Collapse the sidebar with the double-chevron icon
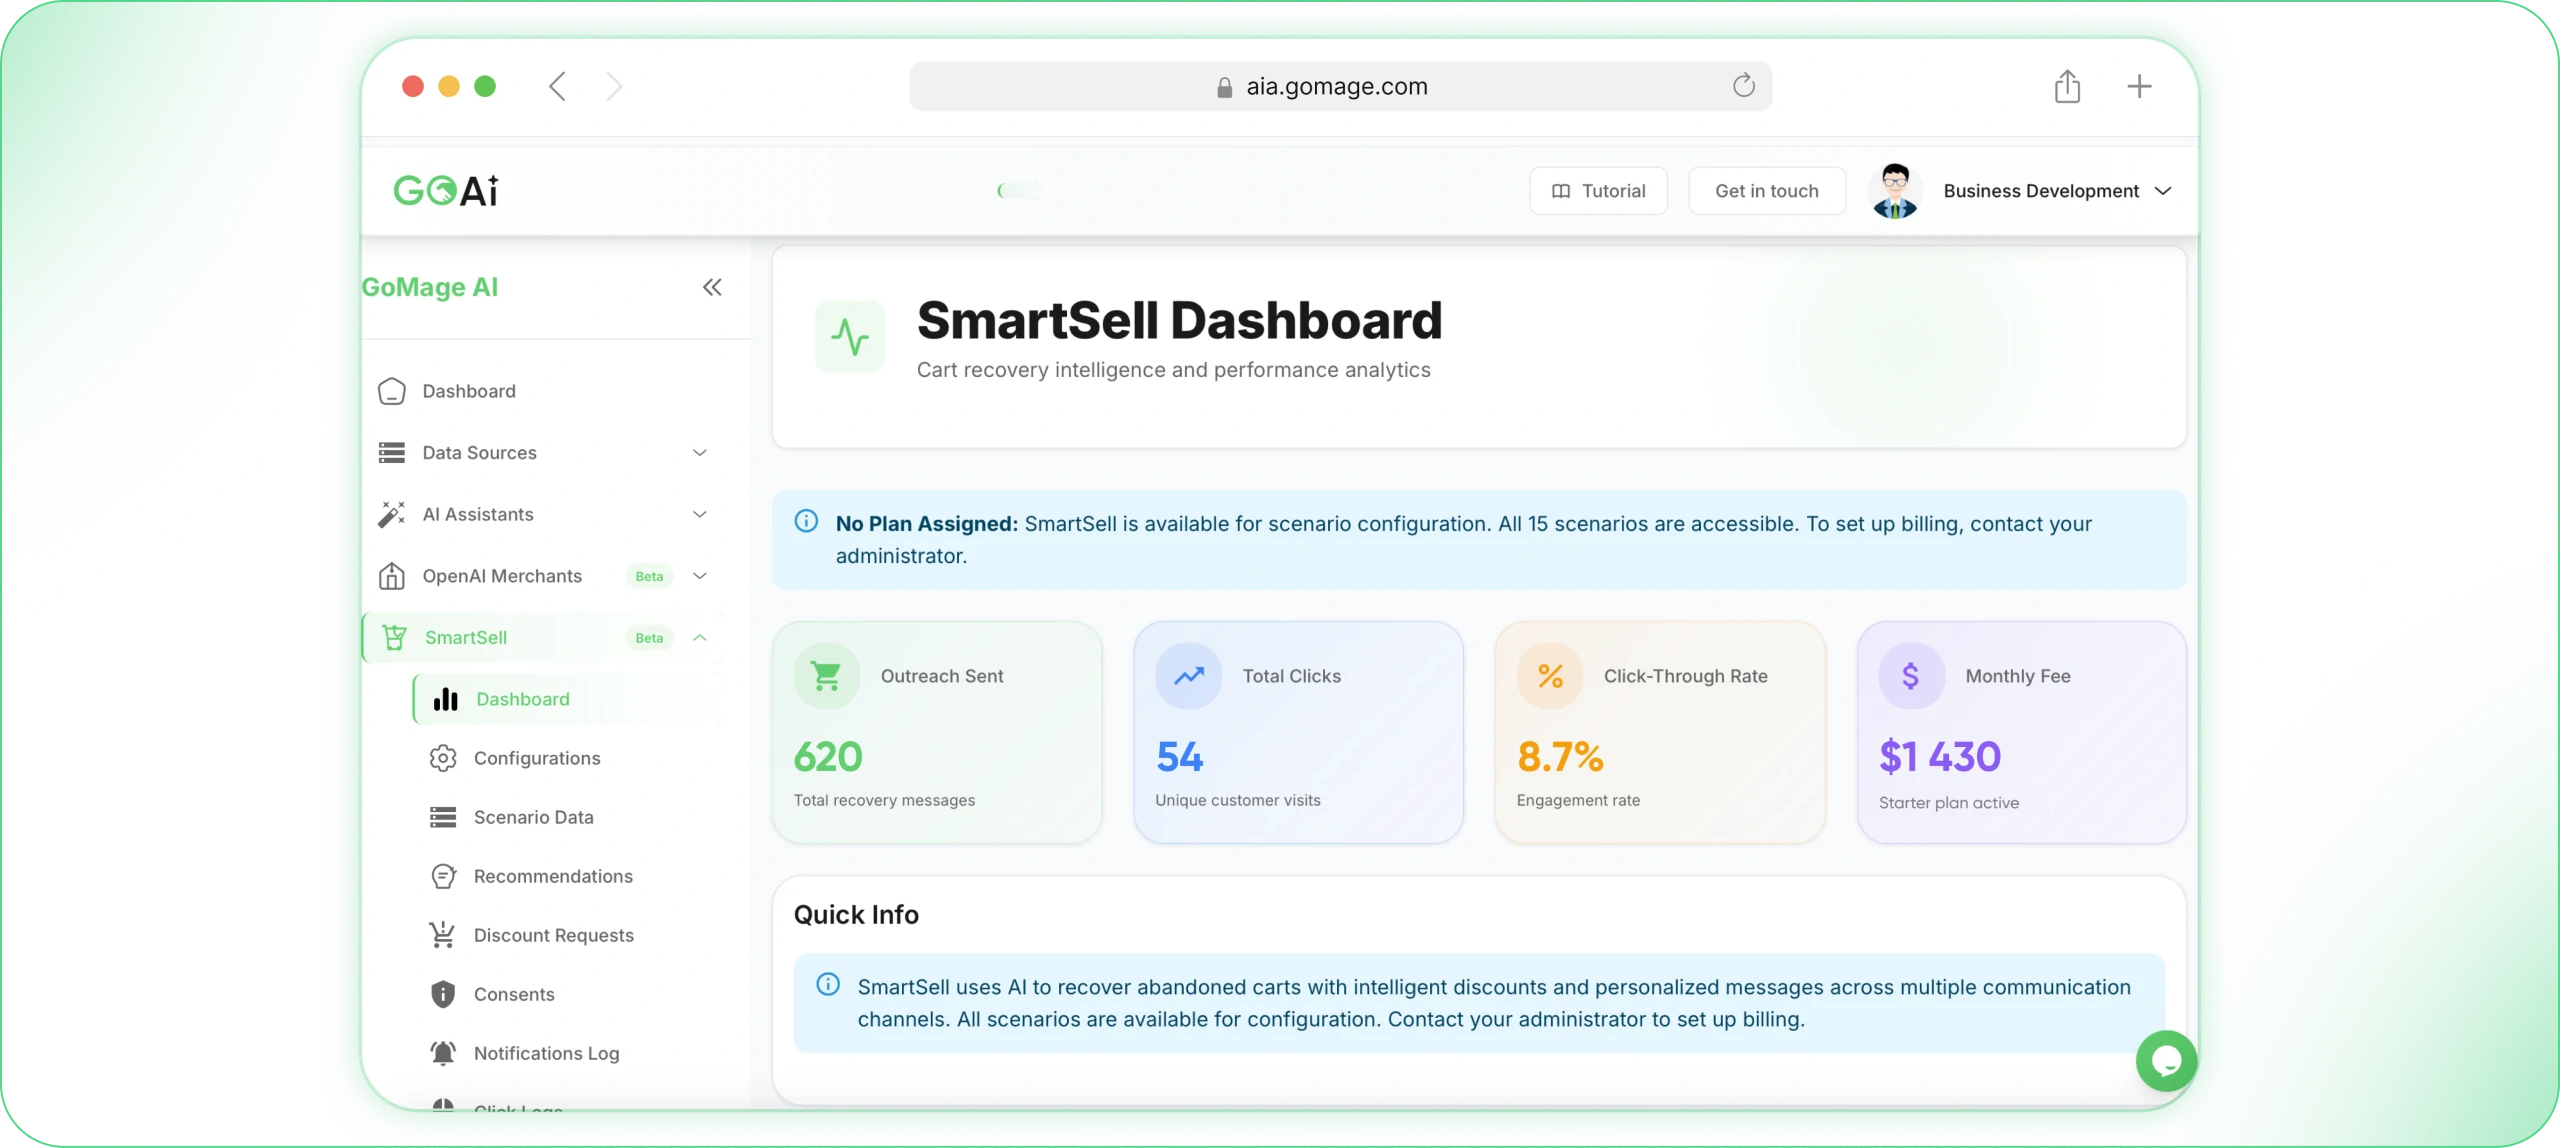2560x1148 pixels. tap(712, 287)
